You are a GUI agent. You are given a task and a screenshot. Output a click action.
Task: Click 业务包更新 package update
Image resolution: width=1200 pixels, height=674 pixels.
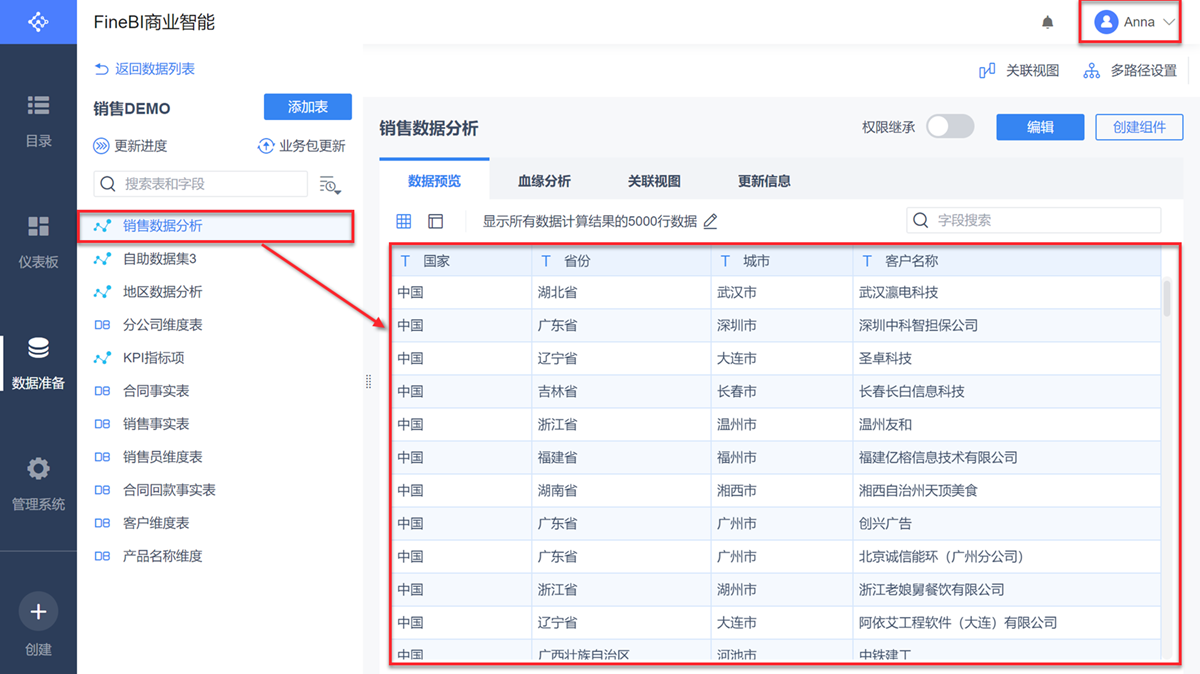pos(301,146)
